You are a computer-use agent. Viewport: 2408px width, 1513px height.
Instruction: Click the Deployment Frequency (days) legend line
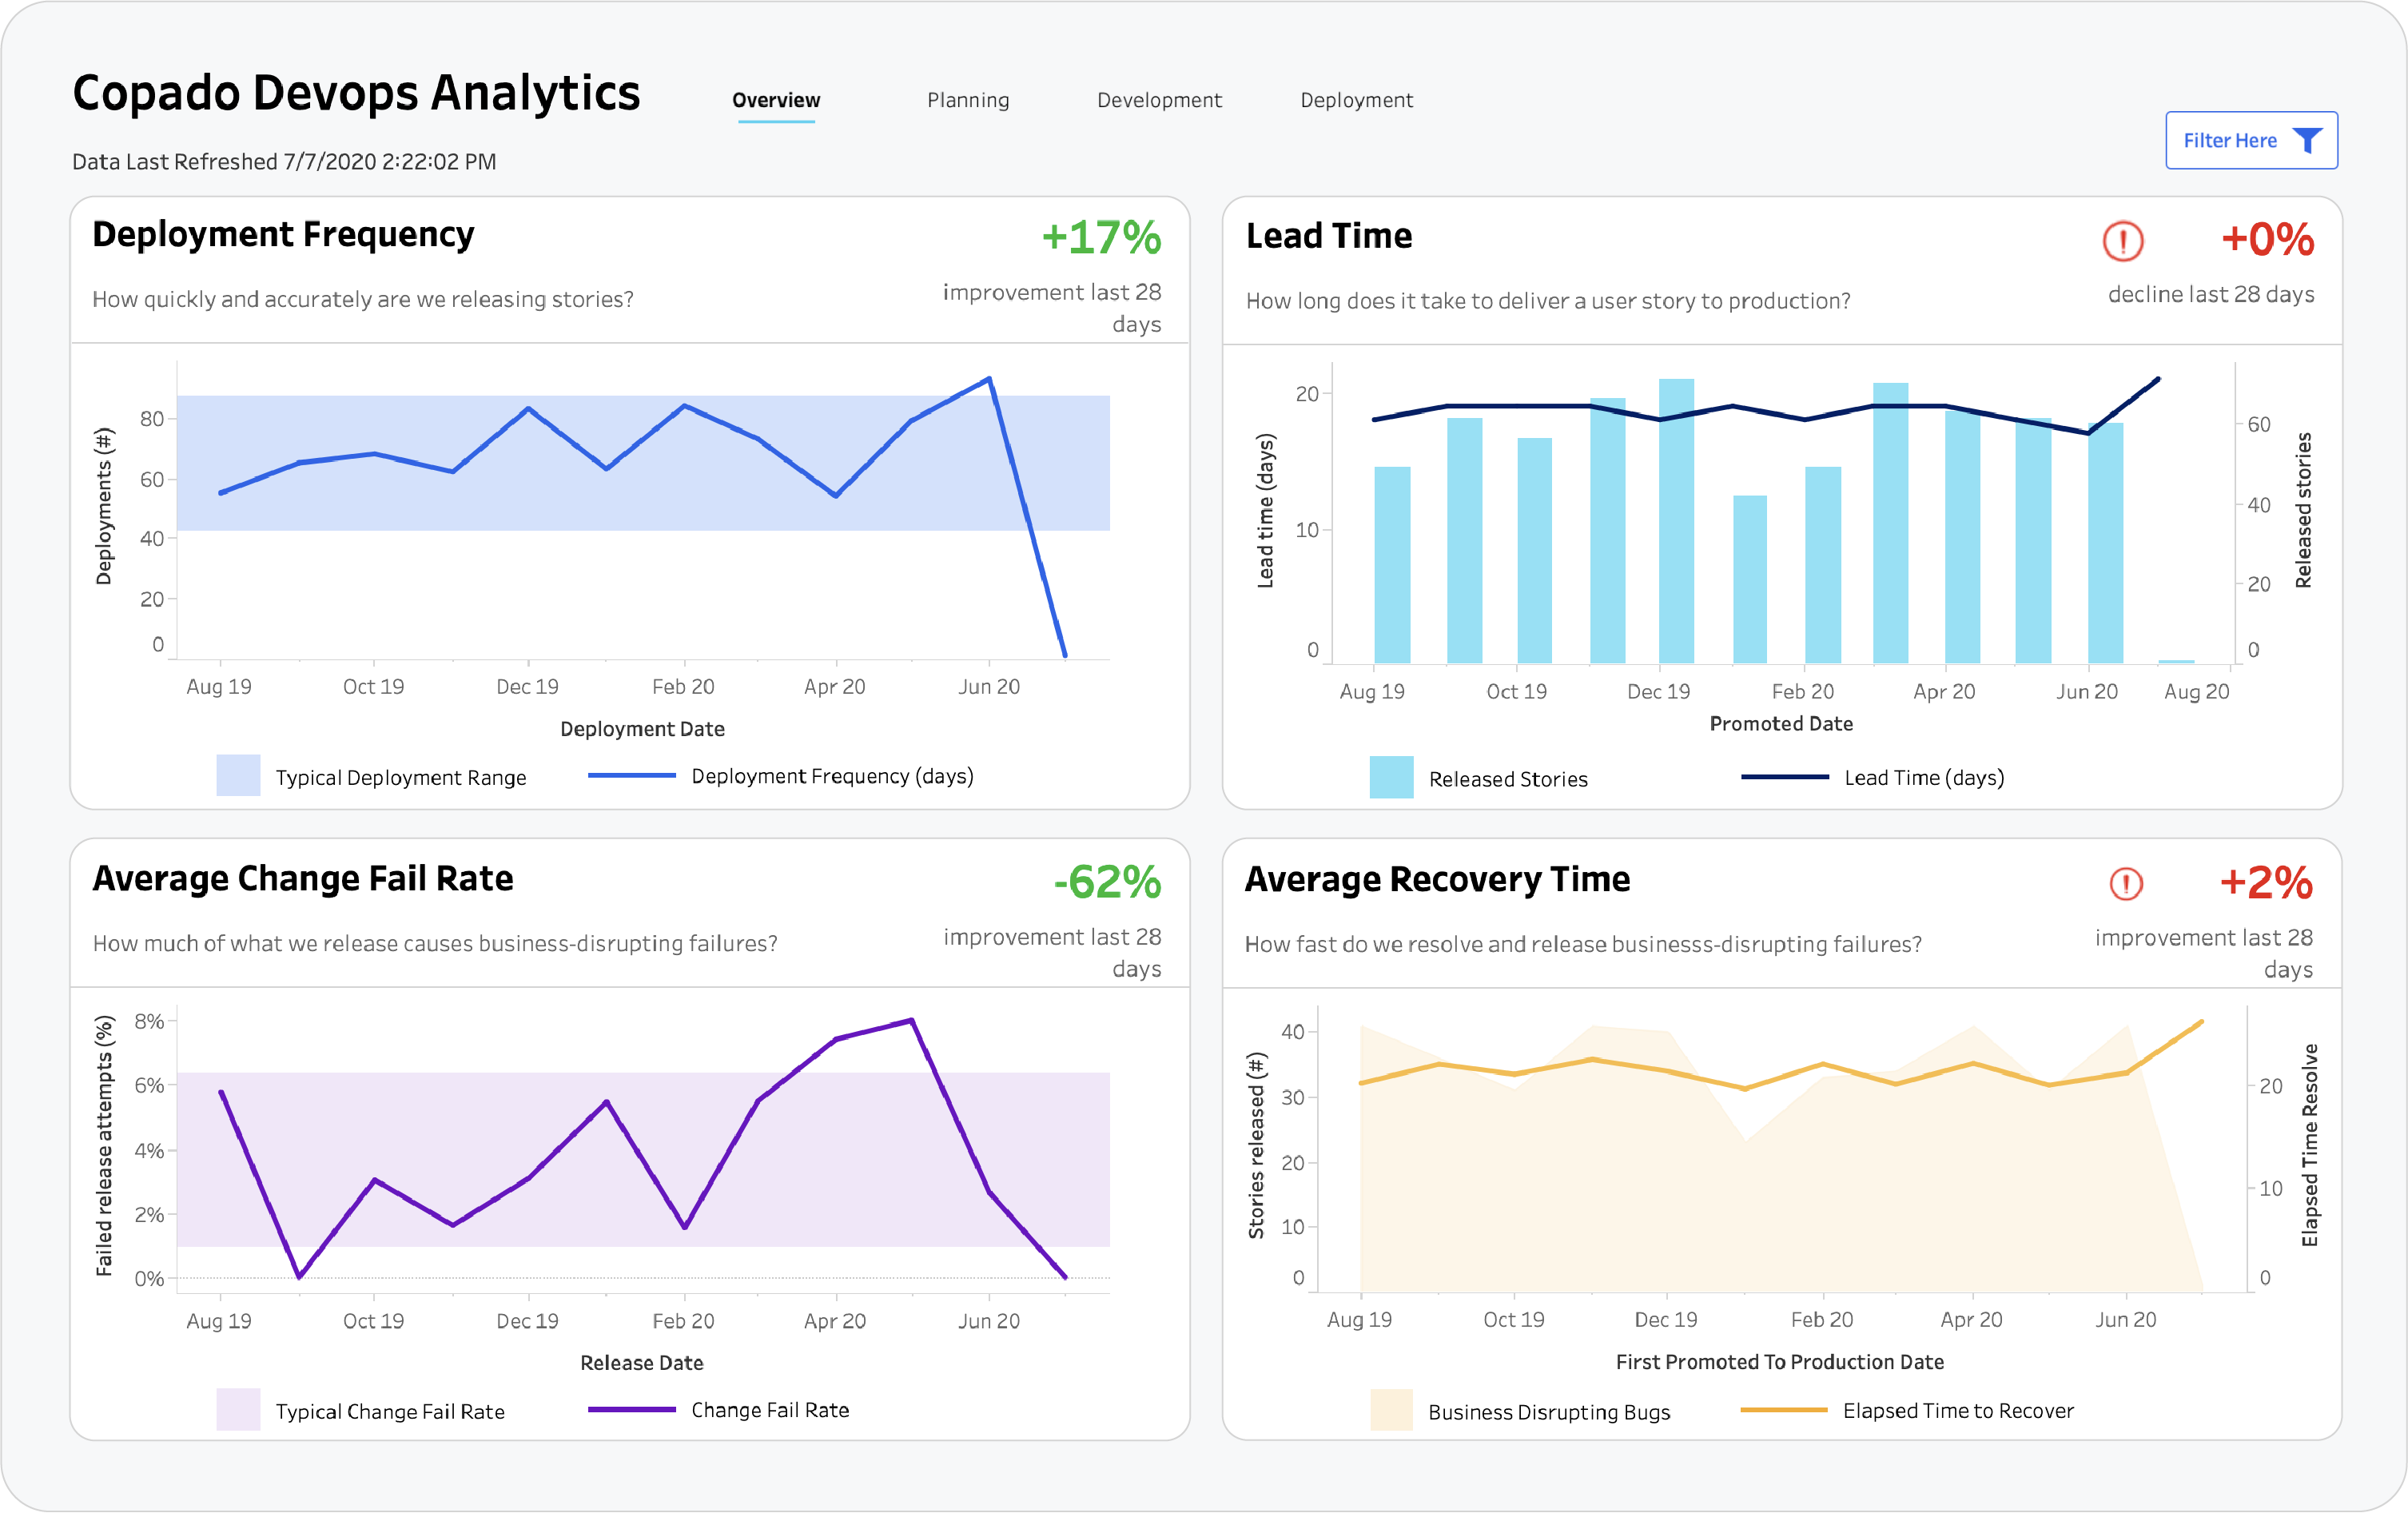[x=631, y=776]
